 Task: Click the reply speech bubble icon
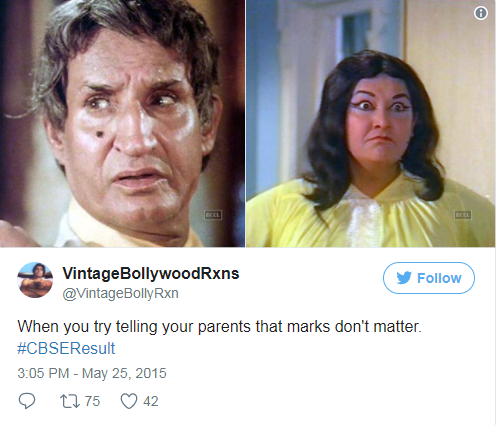click(27, 401)
